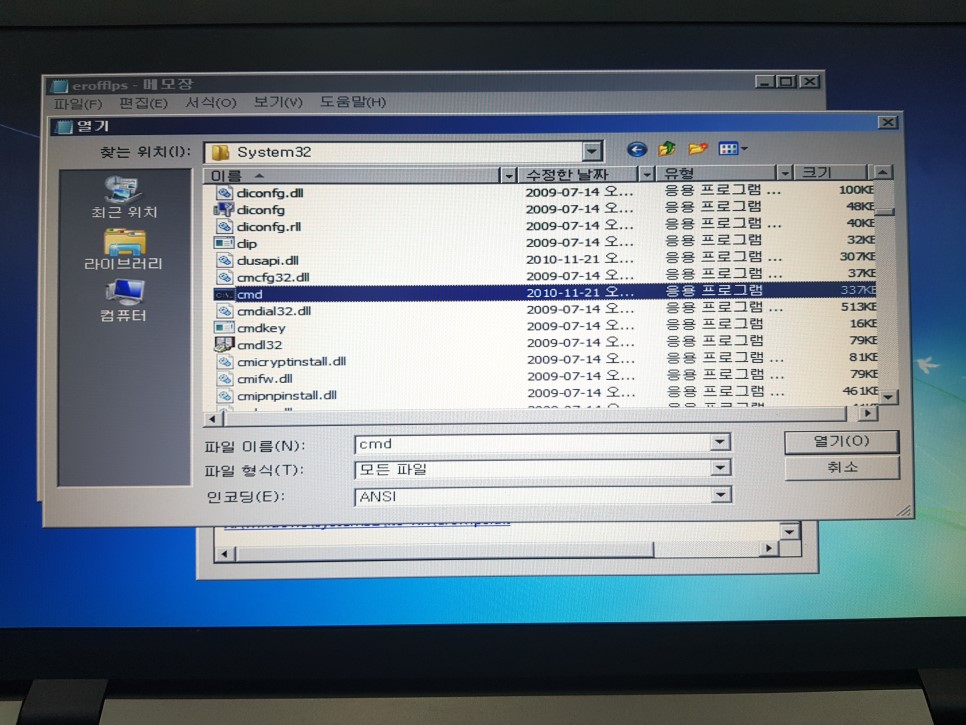Expand the 인코딩 ANSI dropdown
Screen dimensions: 966x725
720,495
